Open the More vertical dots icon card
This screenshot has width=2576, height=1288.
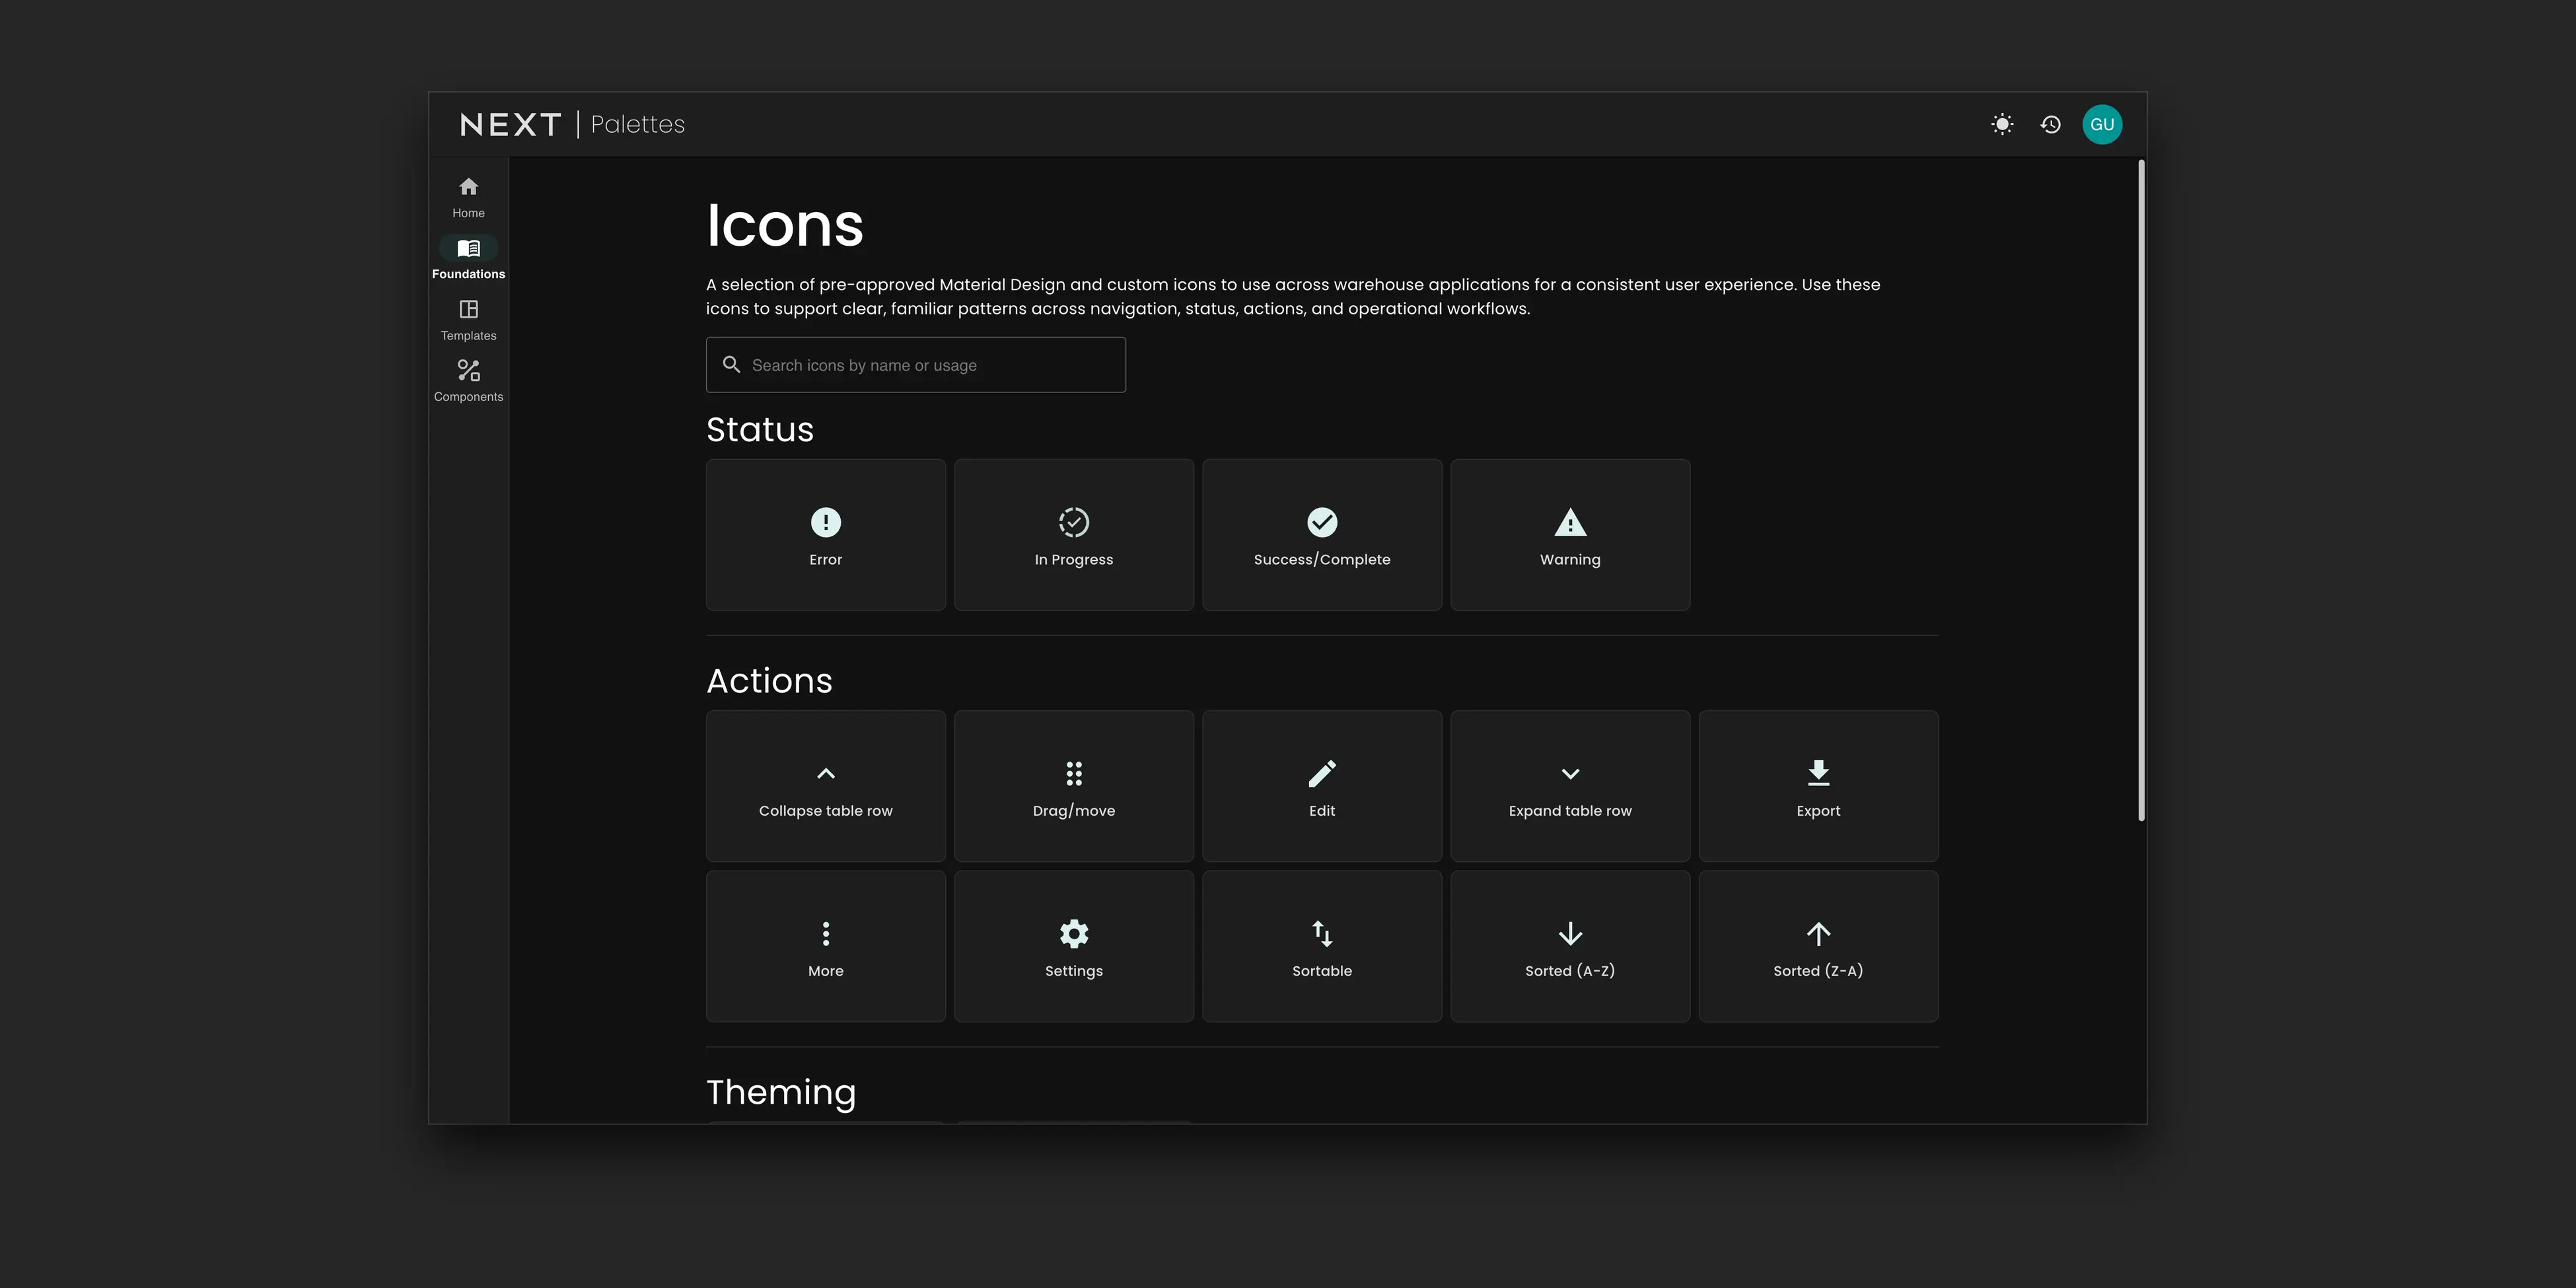point(825,946)
